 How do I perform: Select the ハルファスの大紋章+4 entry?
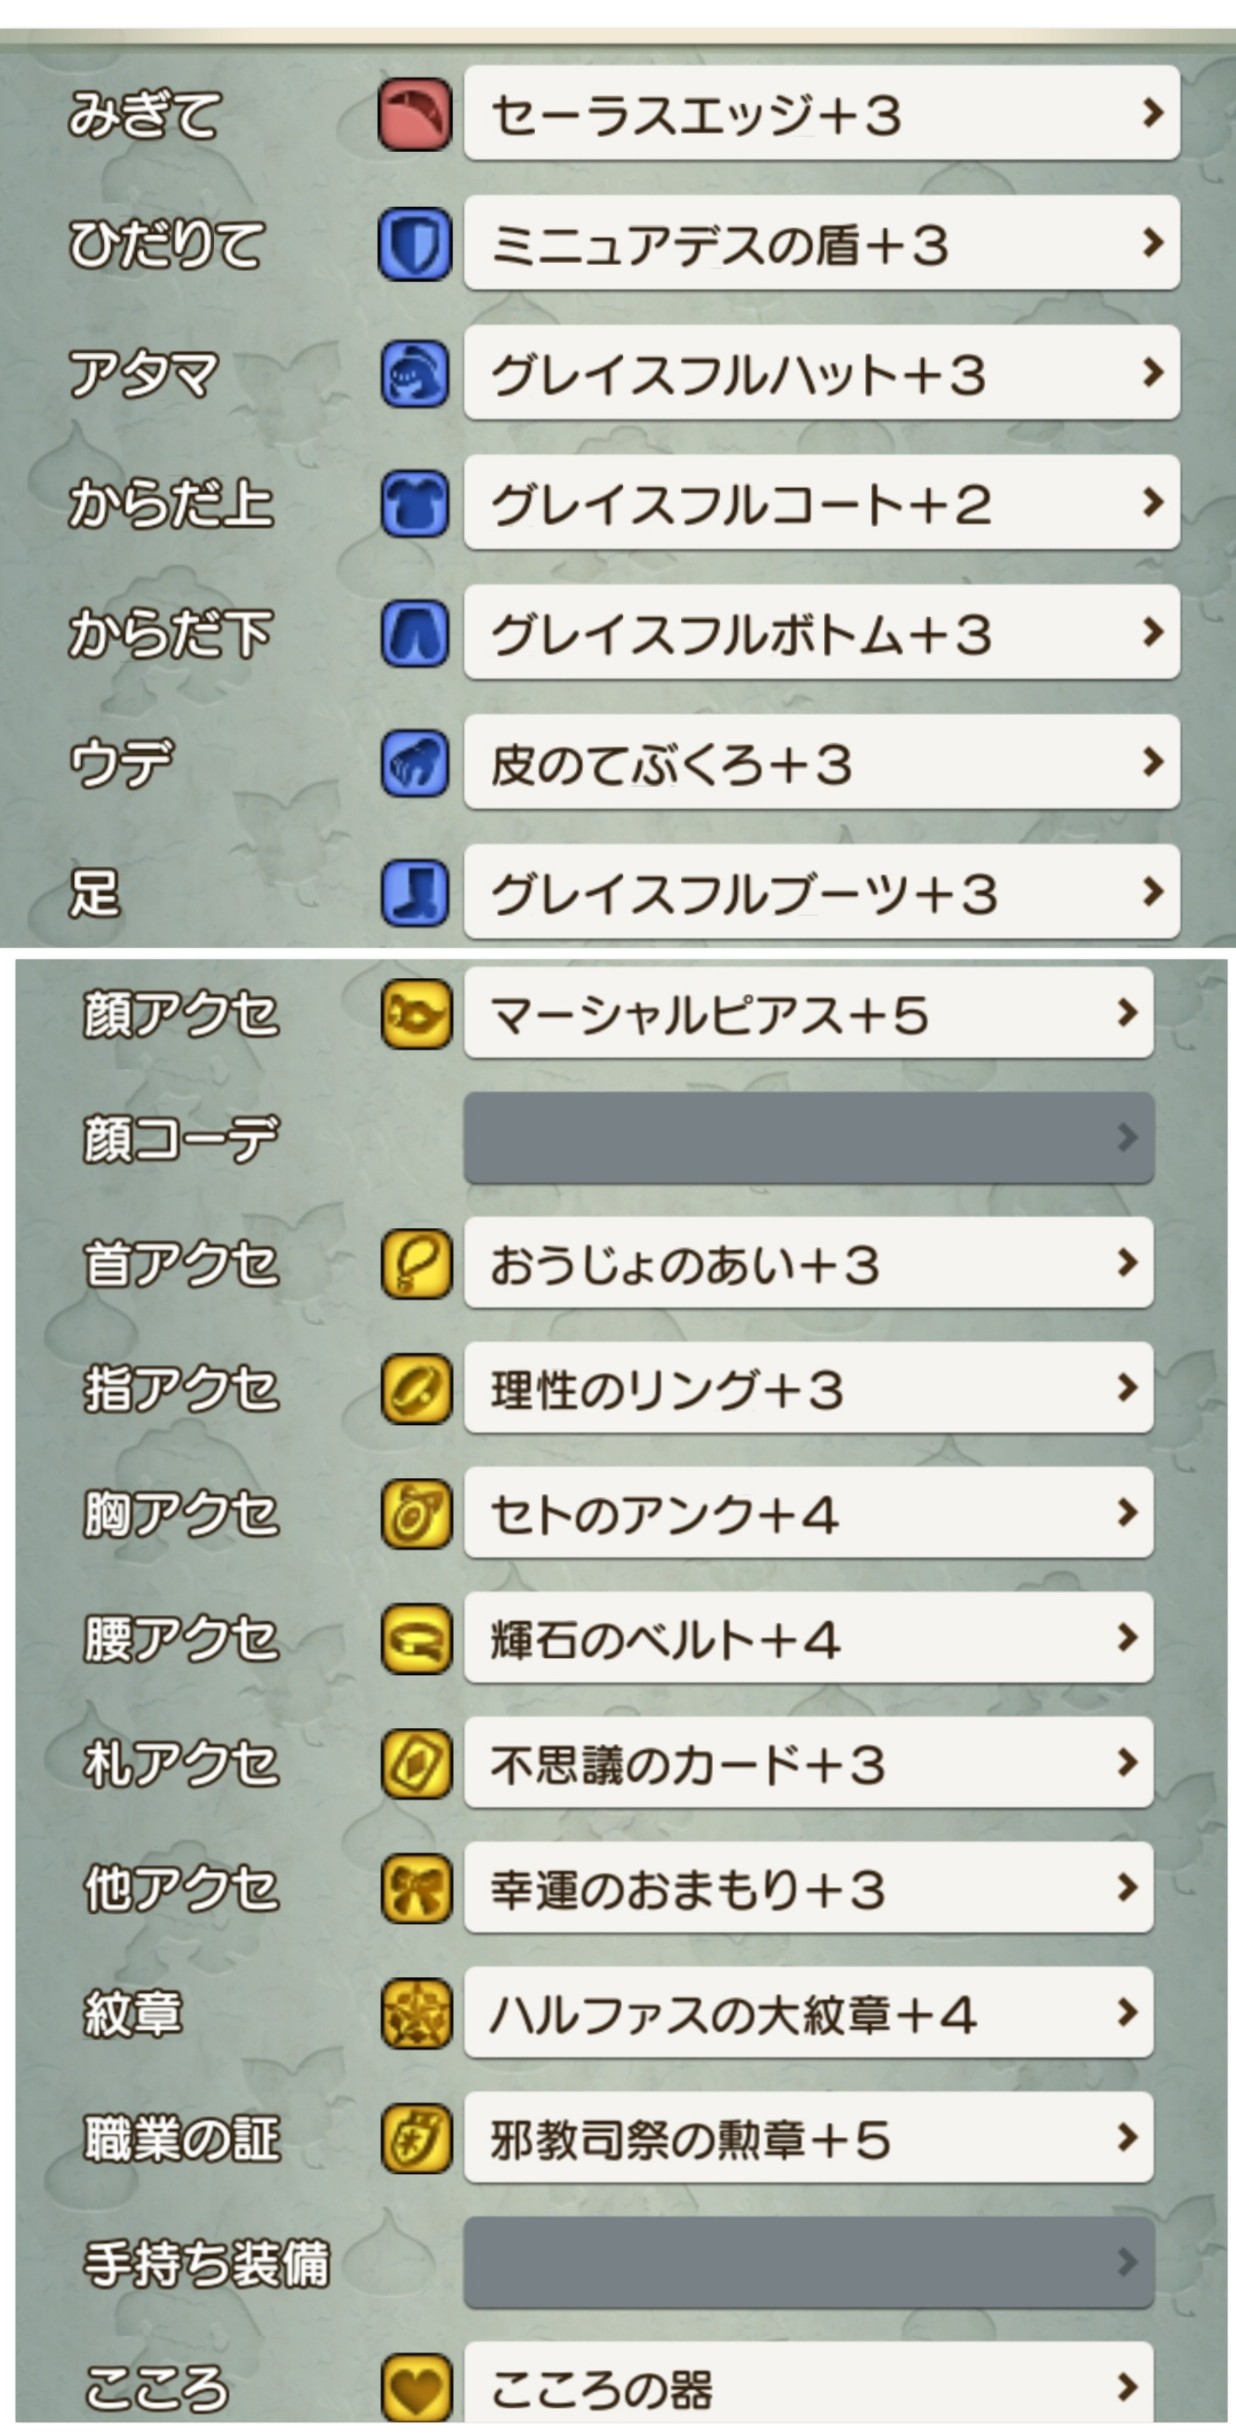pyautogui.click(x=808, y=2013)
